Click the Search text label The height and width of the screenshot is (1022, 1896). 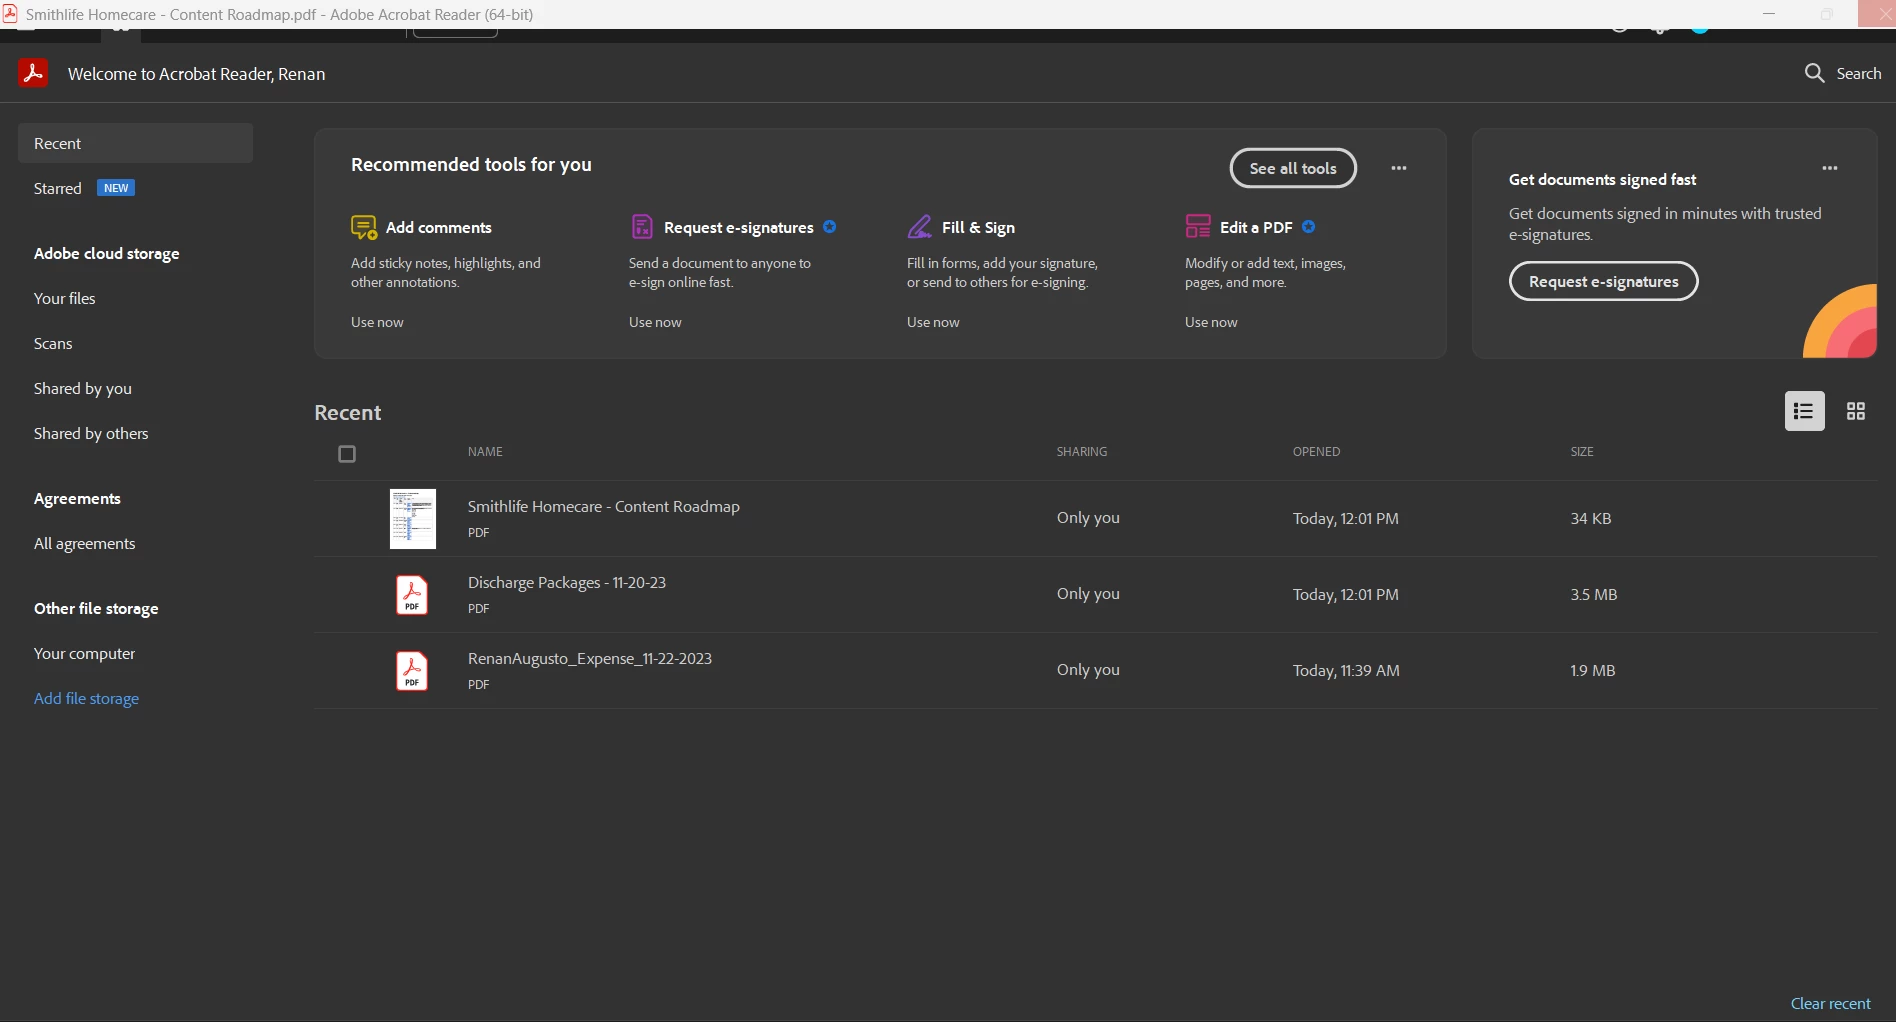[x=1859, y=73]
